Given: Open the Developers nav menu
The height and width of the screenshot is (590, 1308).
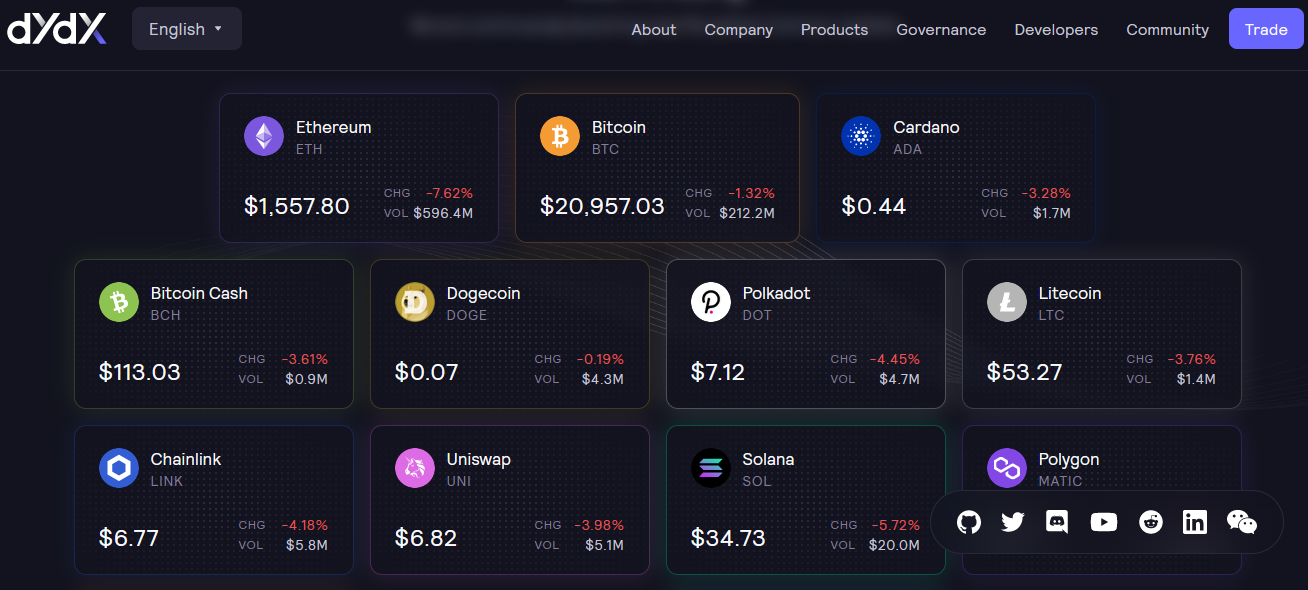Looking at the screenshot, I should click(x=1056, y=30).
